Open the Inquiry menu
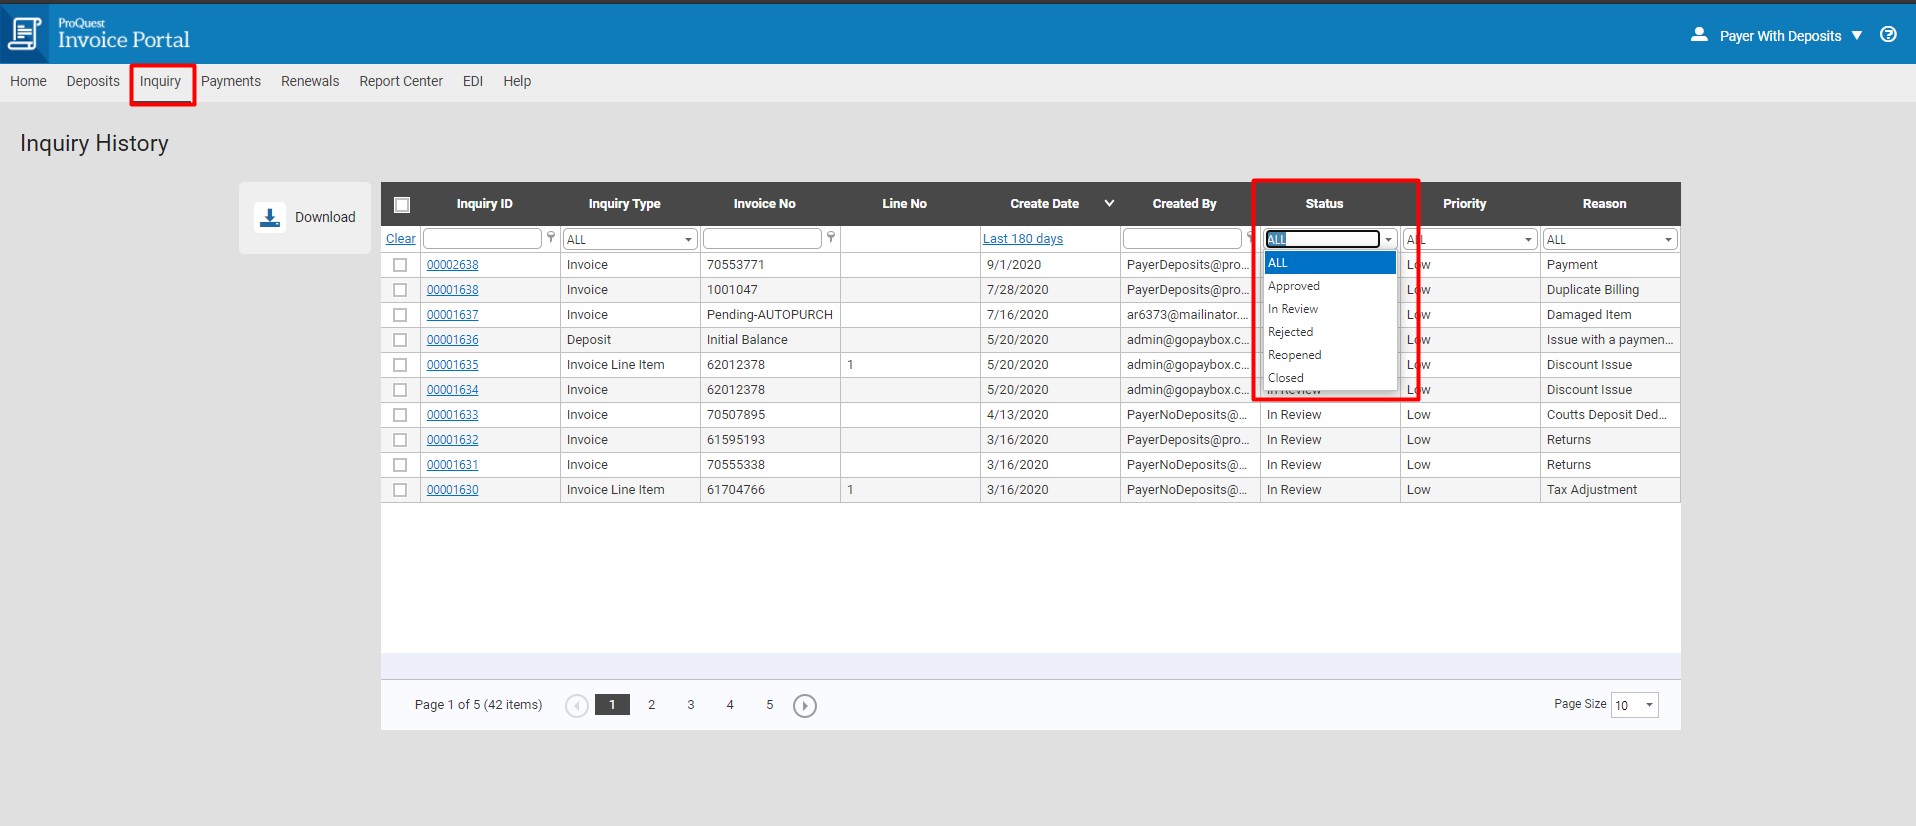Viewport: 1916px width, 826px height. point(160,81)
